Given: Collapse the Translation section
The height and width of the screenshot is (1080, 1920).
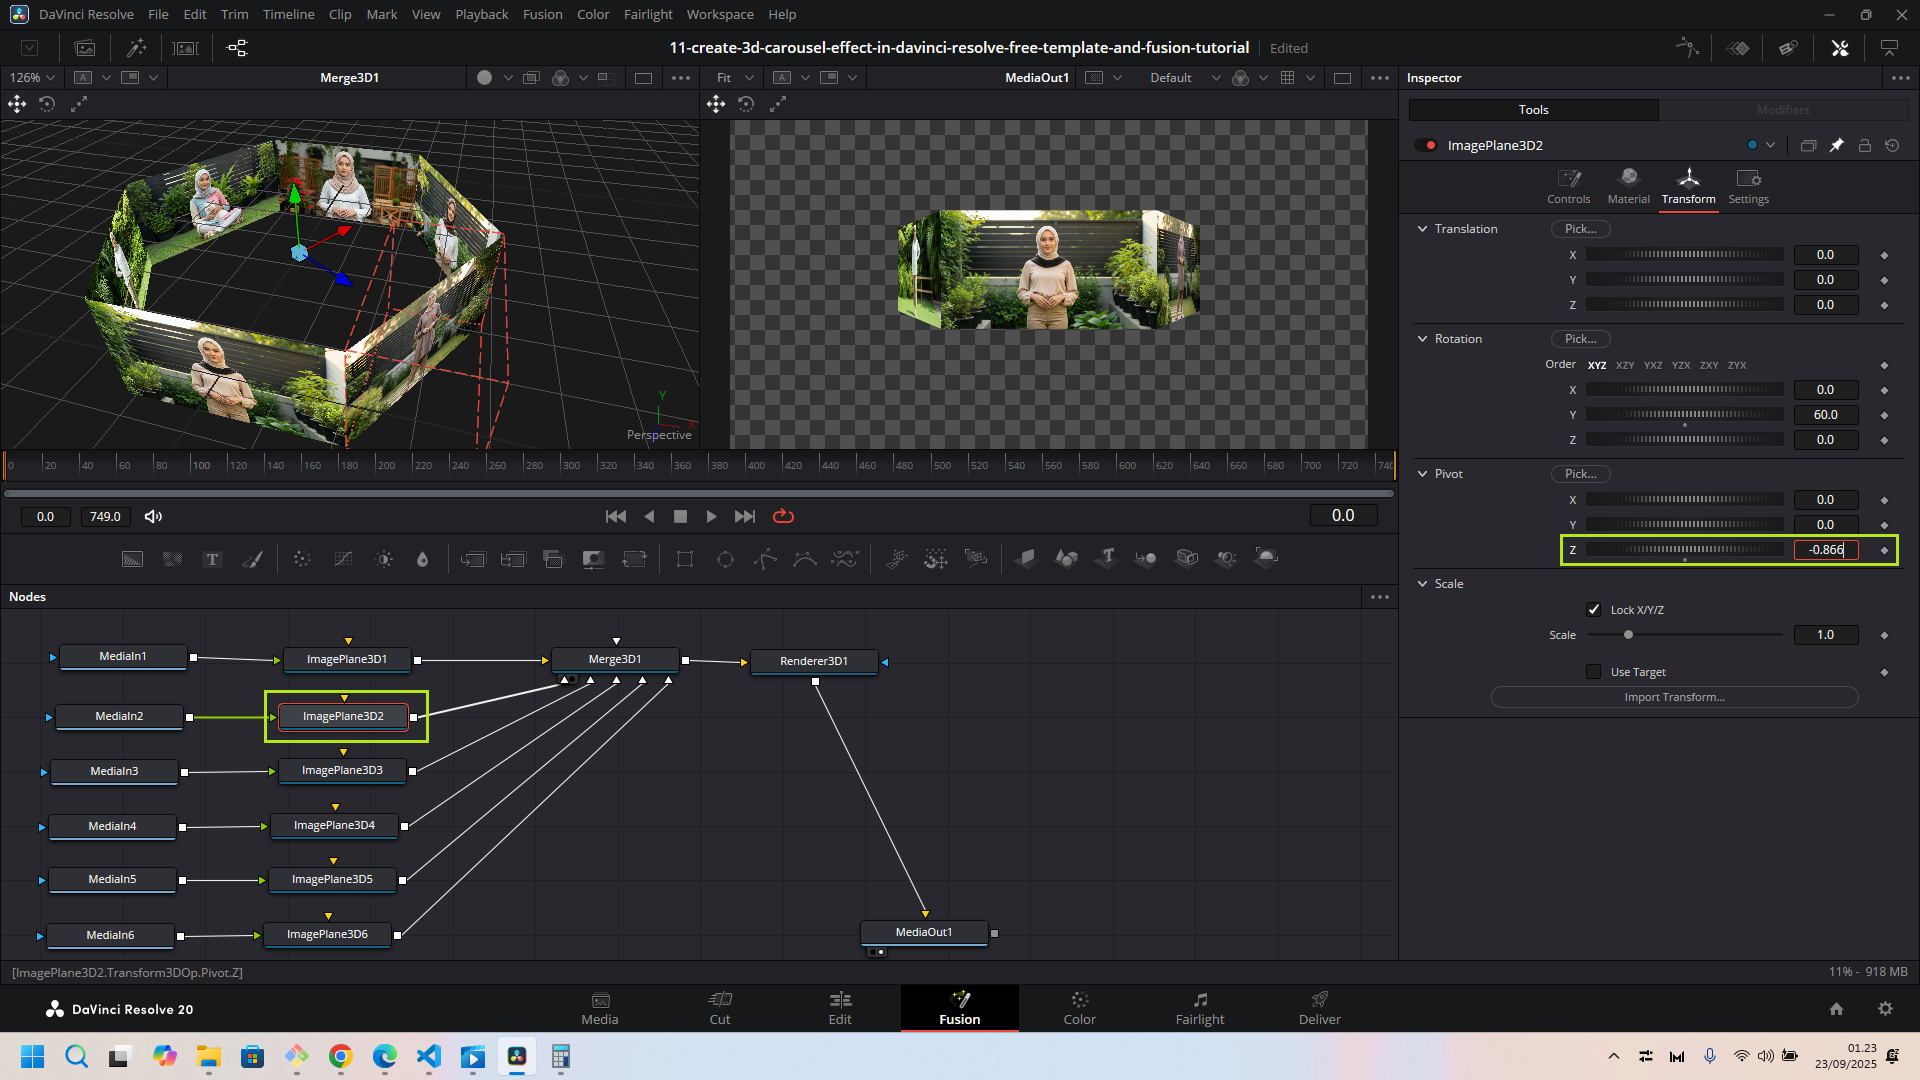Looking at the screenshot, I should point(1423,229).
